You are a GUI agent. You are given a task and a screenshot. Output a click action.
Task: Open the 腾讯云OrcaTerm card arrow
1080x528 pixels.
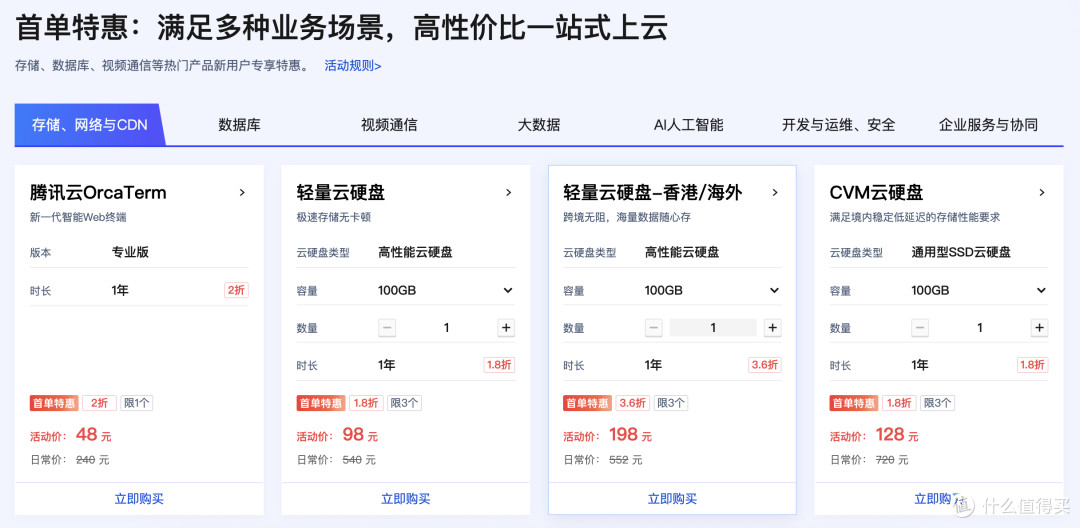pyautogui.click(x=242, y=193)
